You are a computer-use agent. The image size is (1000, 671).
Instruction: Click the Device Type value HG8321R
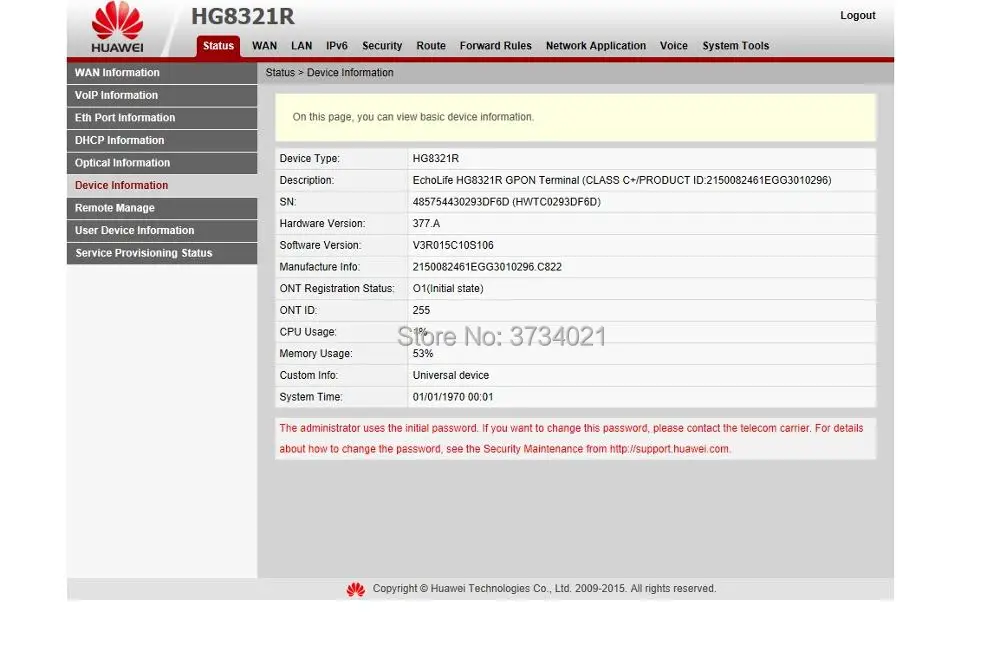(x=436, y=158)
